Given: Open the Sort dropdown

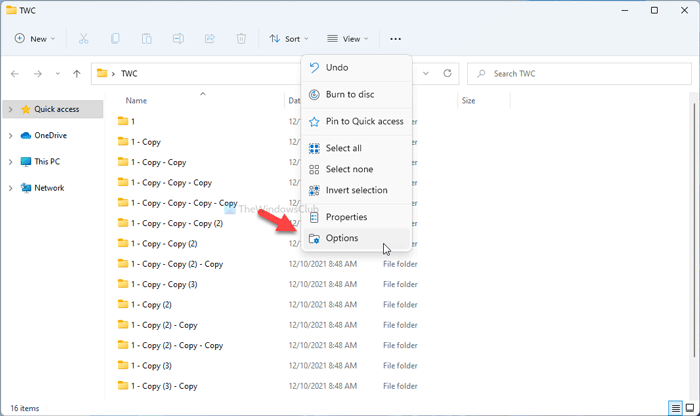Looking at the screenshot, I should coord(289,39).
